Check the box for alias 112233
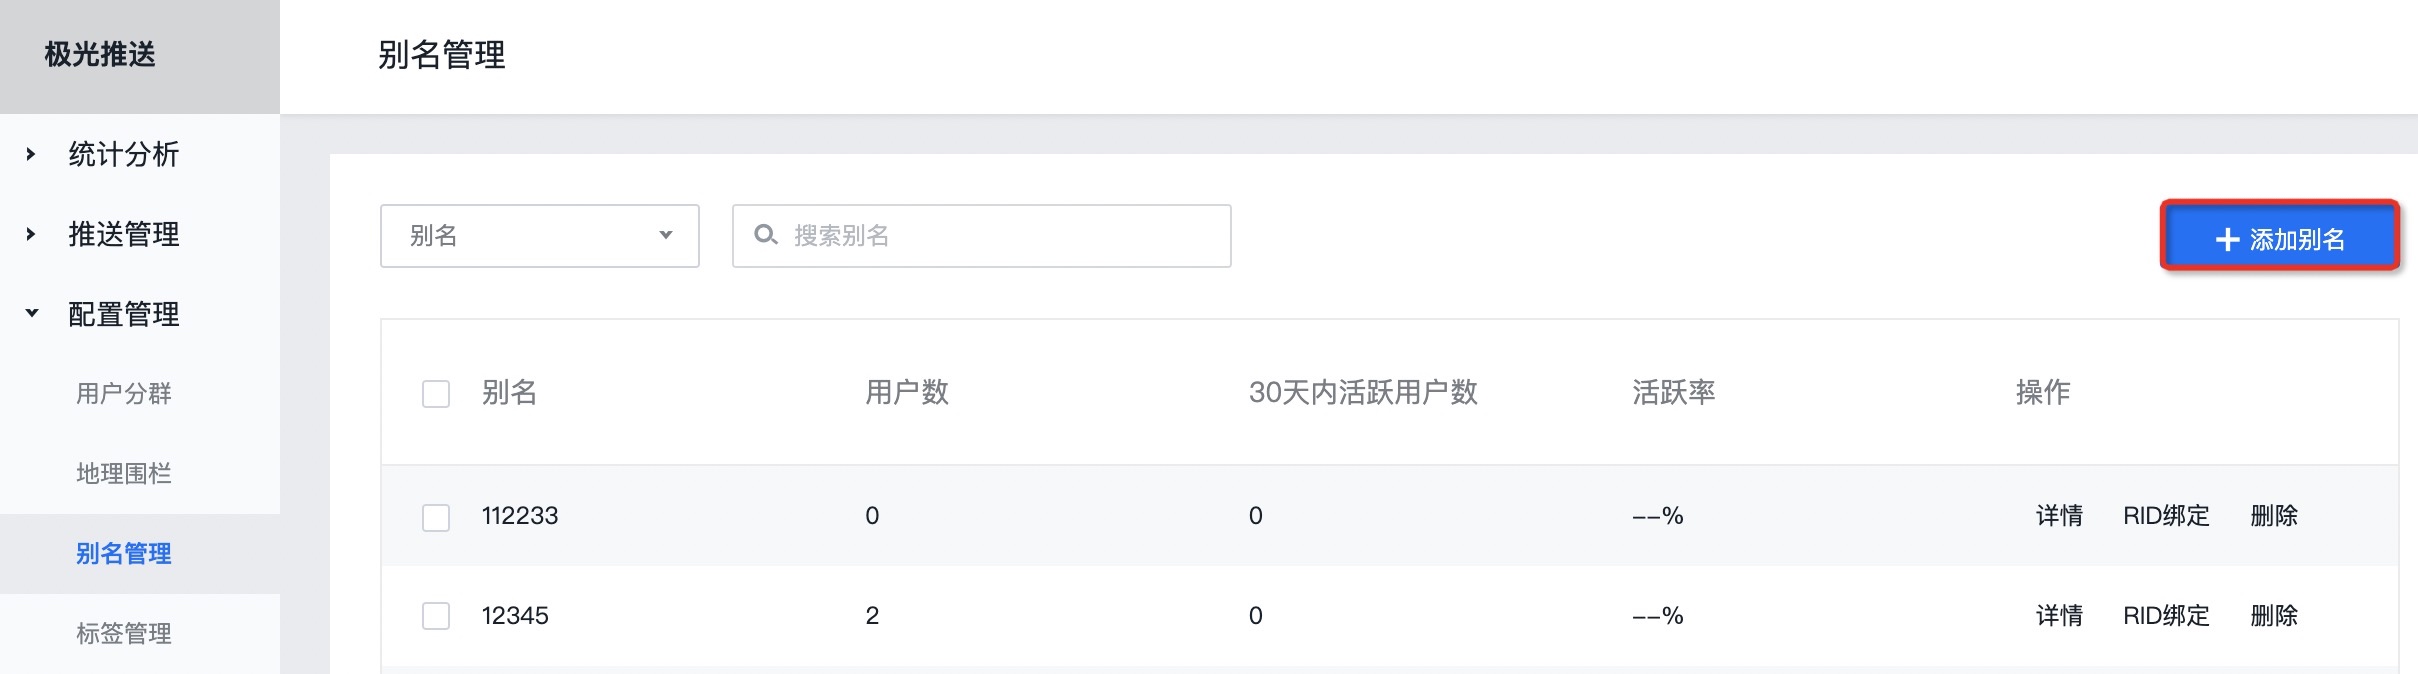 coord(436,517)
